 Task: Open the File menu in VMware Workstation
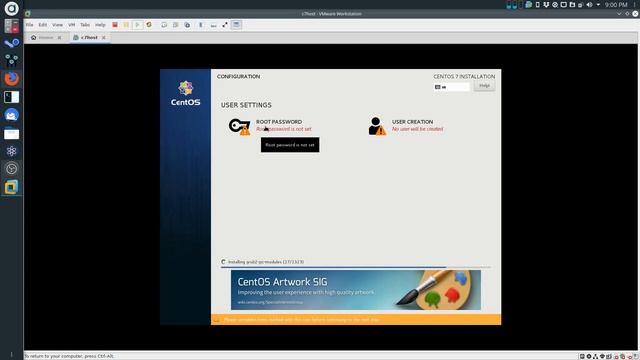29,25
